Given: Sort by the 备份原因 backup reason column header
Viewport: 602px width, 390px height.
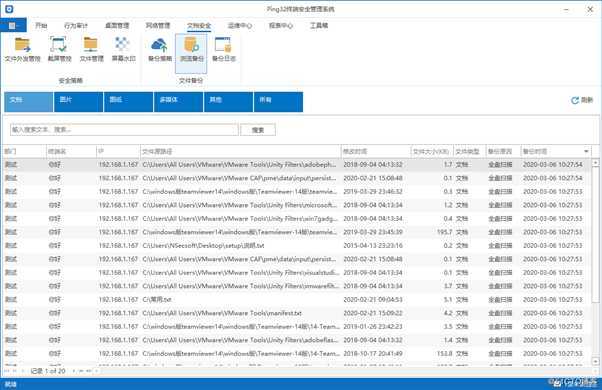Looking at the screenshot, I should click(x=503, y=151).
